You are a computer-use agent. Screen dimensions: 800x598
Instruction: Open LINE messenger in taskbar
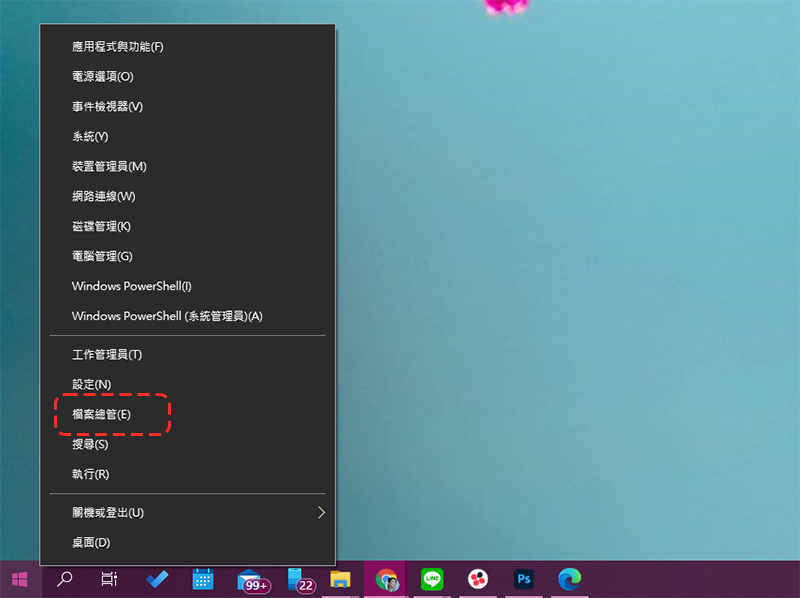coord(432,579)
